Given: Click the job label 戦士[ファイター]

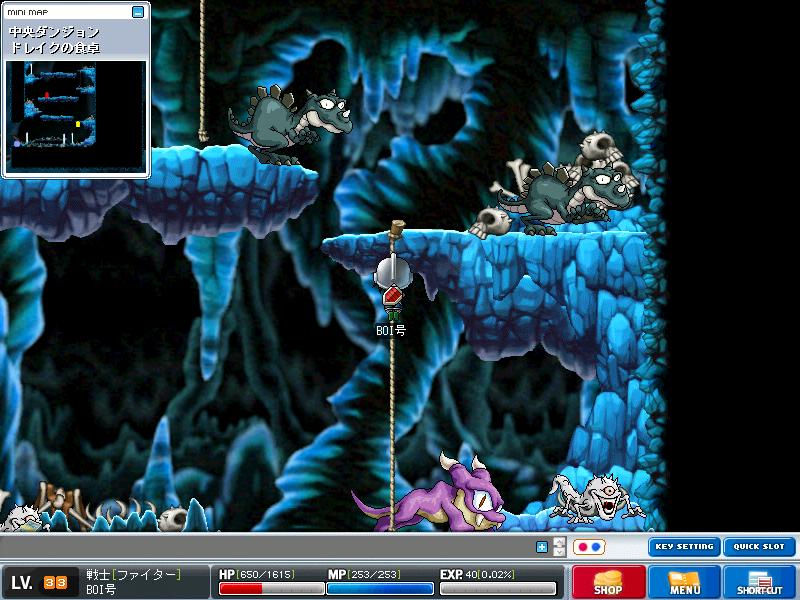Looking at the screenshot, I should click(x=133, y=575).
